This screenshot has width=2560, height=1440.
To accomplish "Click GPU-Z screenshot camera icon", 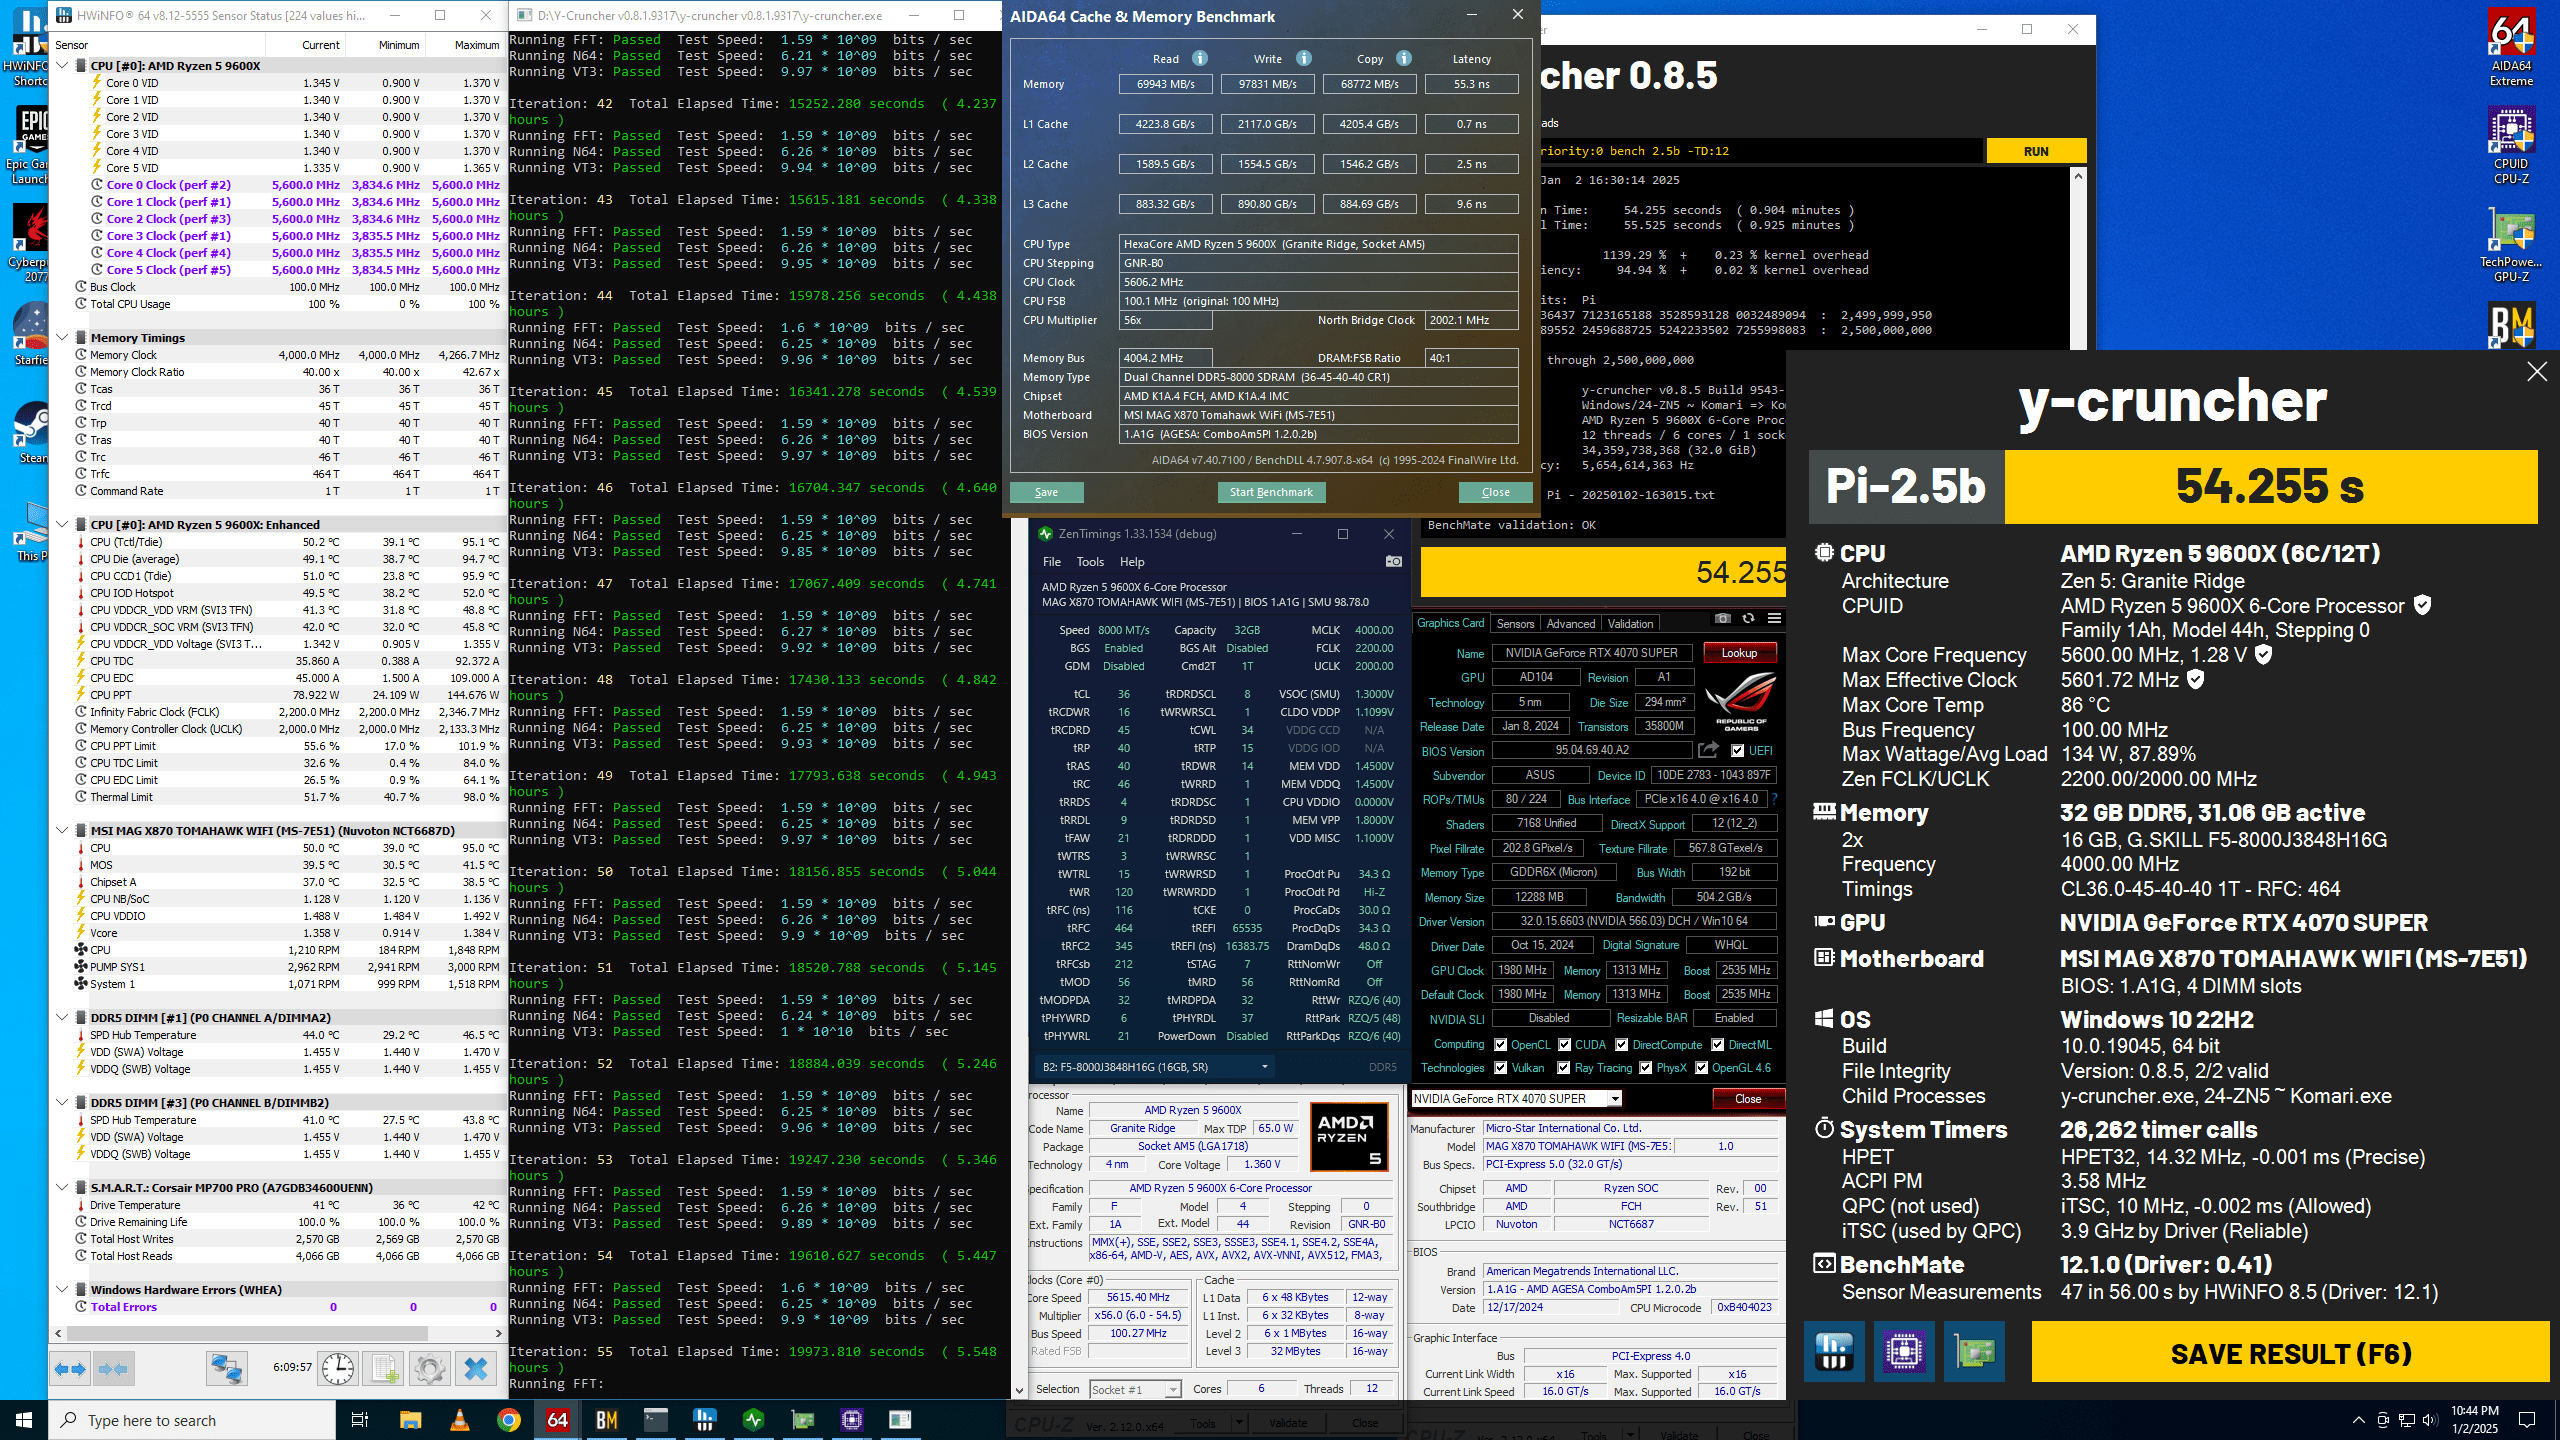I will tap(1722, 619).
